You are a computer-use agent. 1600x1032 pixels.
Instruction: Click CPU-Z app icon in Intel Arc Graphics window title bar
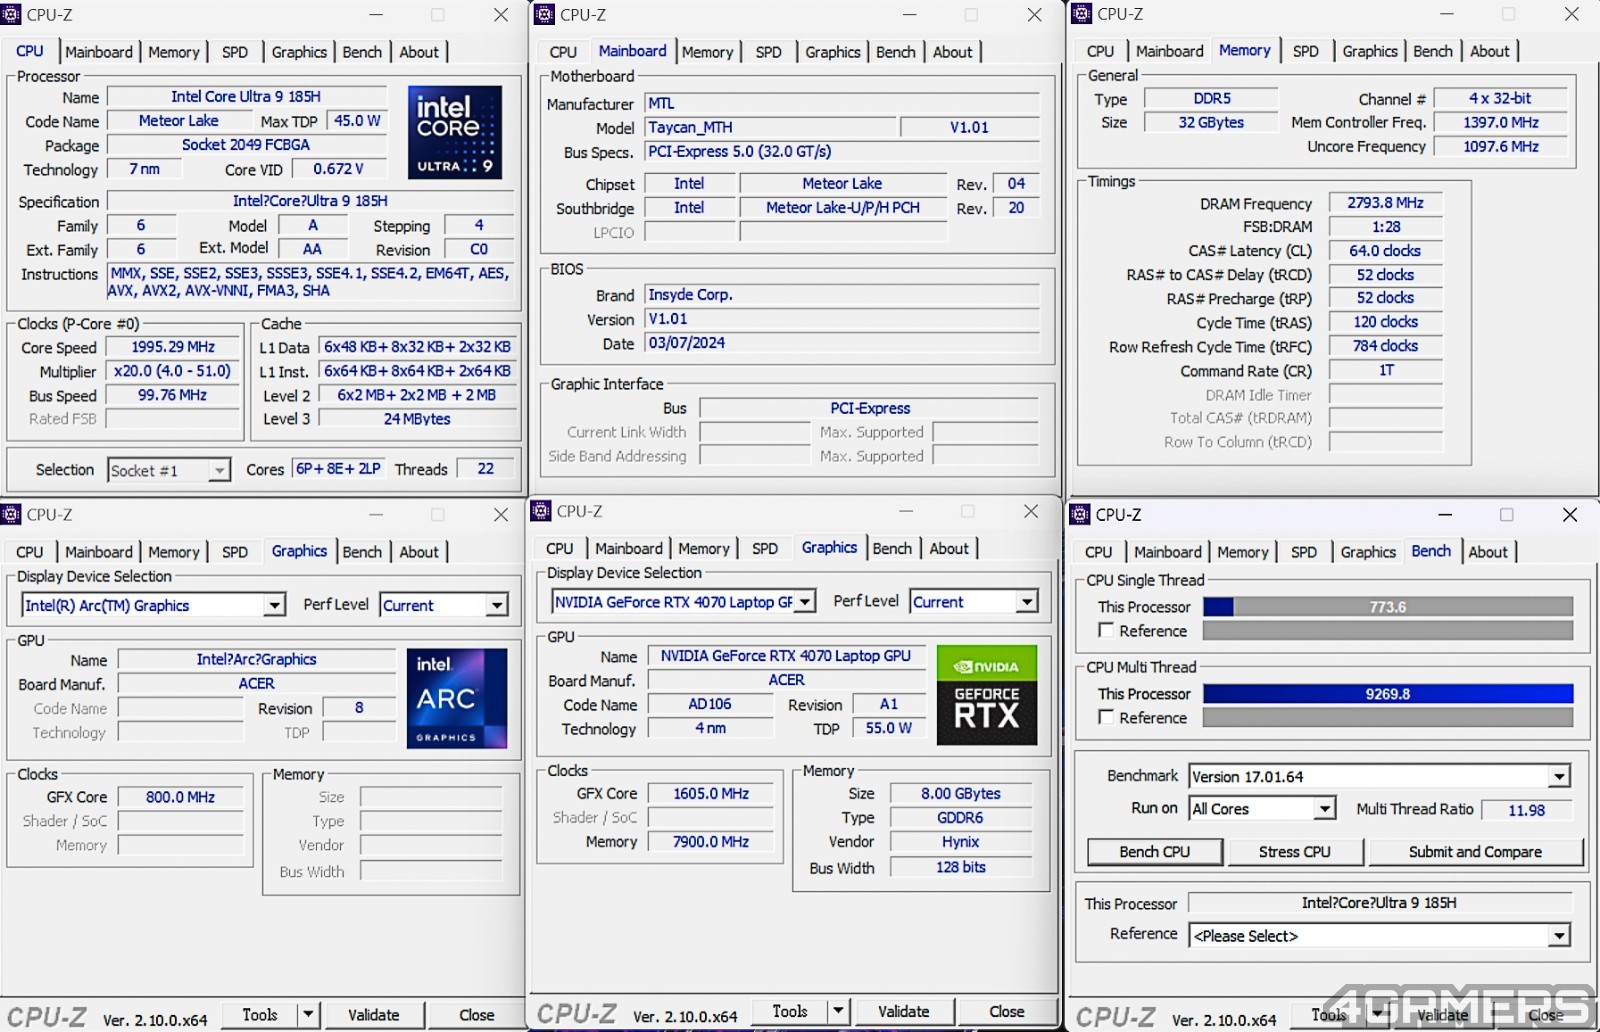coord(11,514)
